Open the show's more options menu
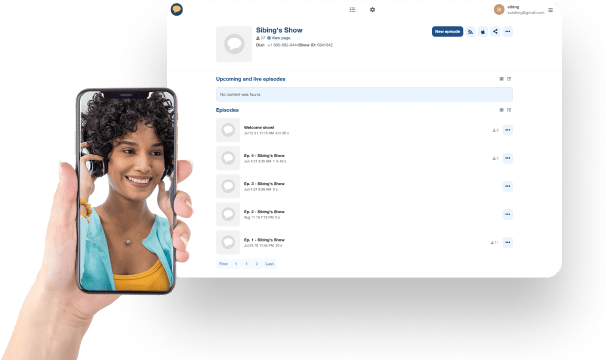Screen dimensions: 606x360 tap(508, 32)
